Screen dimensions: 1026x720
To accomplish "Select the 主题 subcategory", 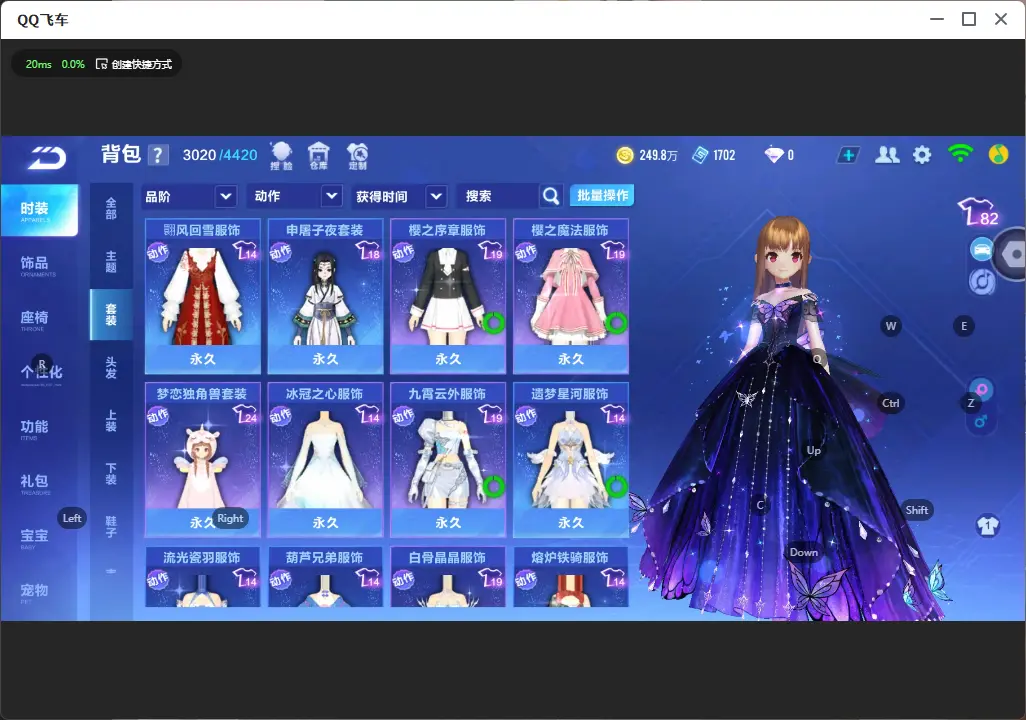I will pos(111,262).
